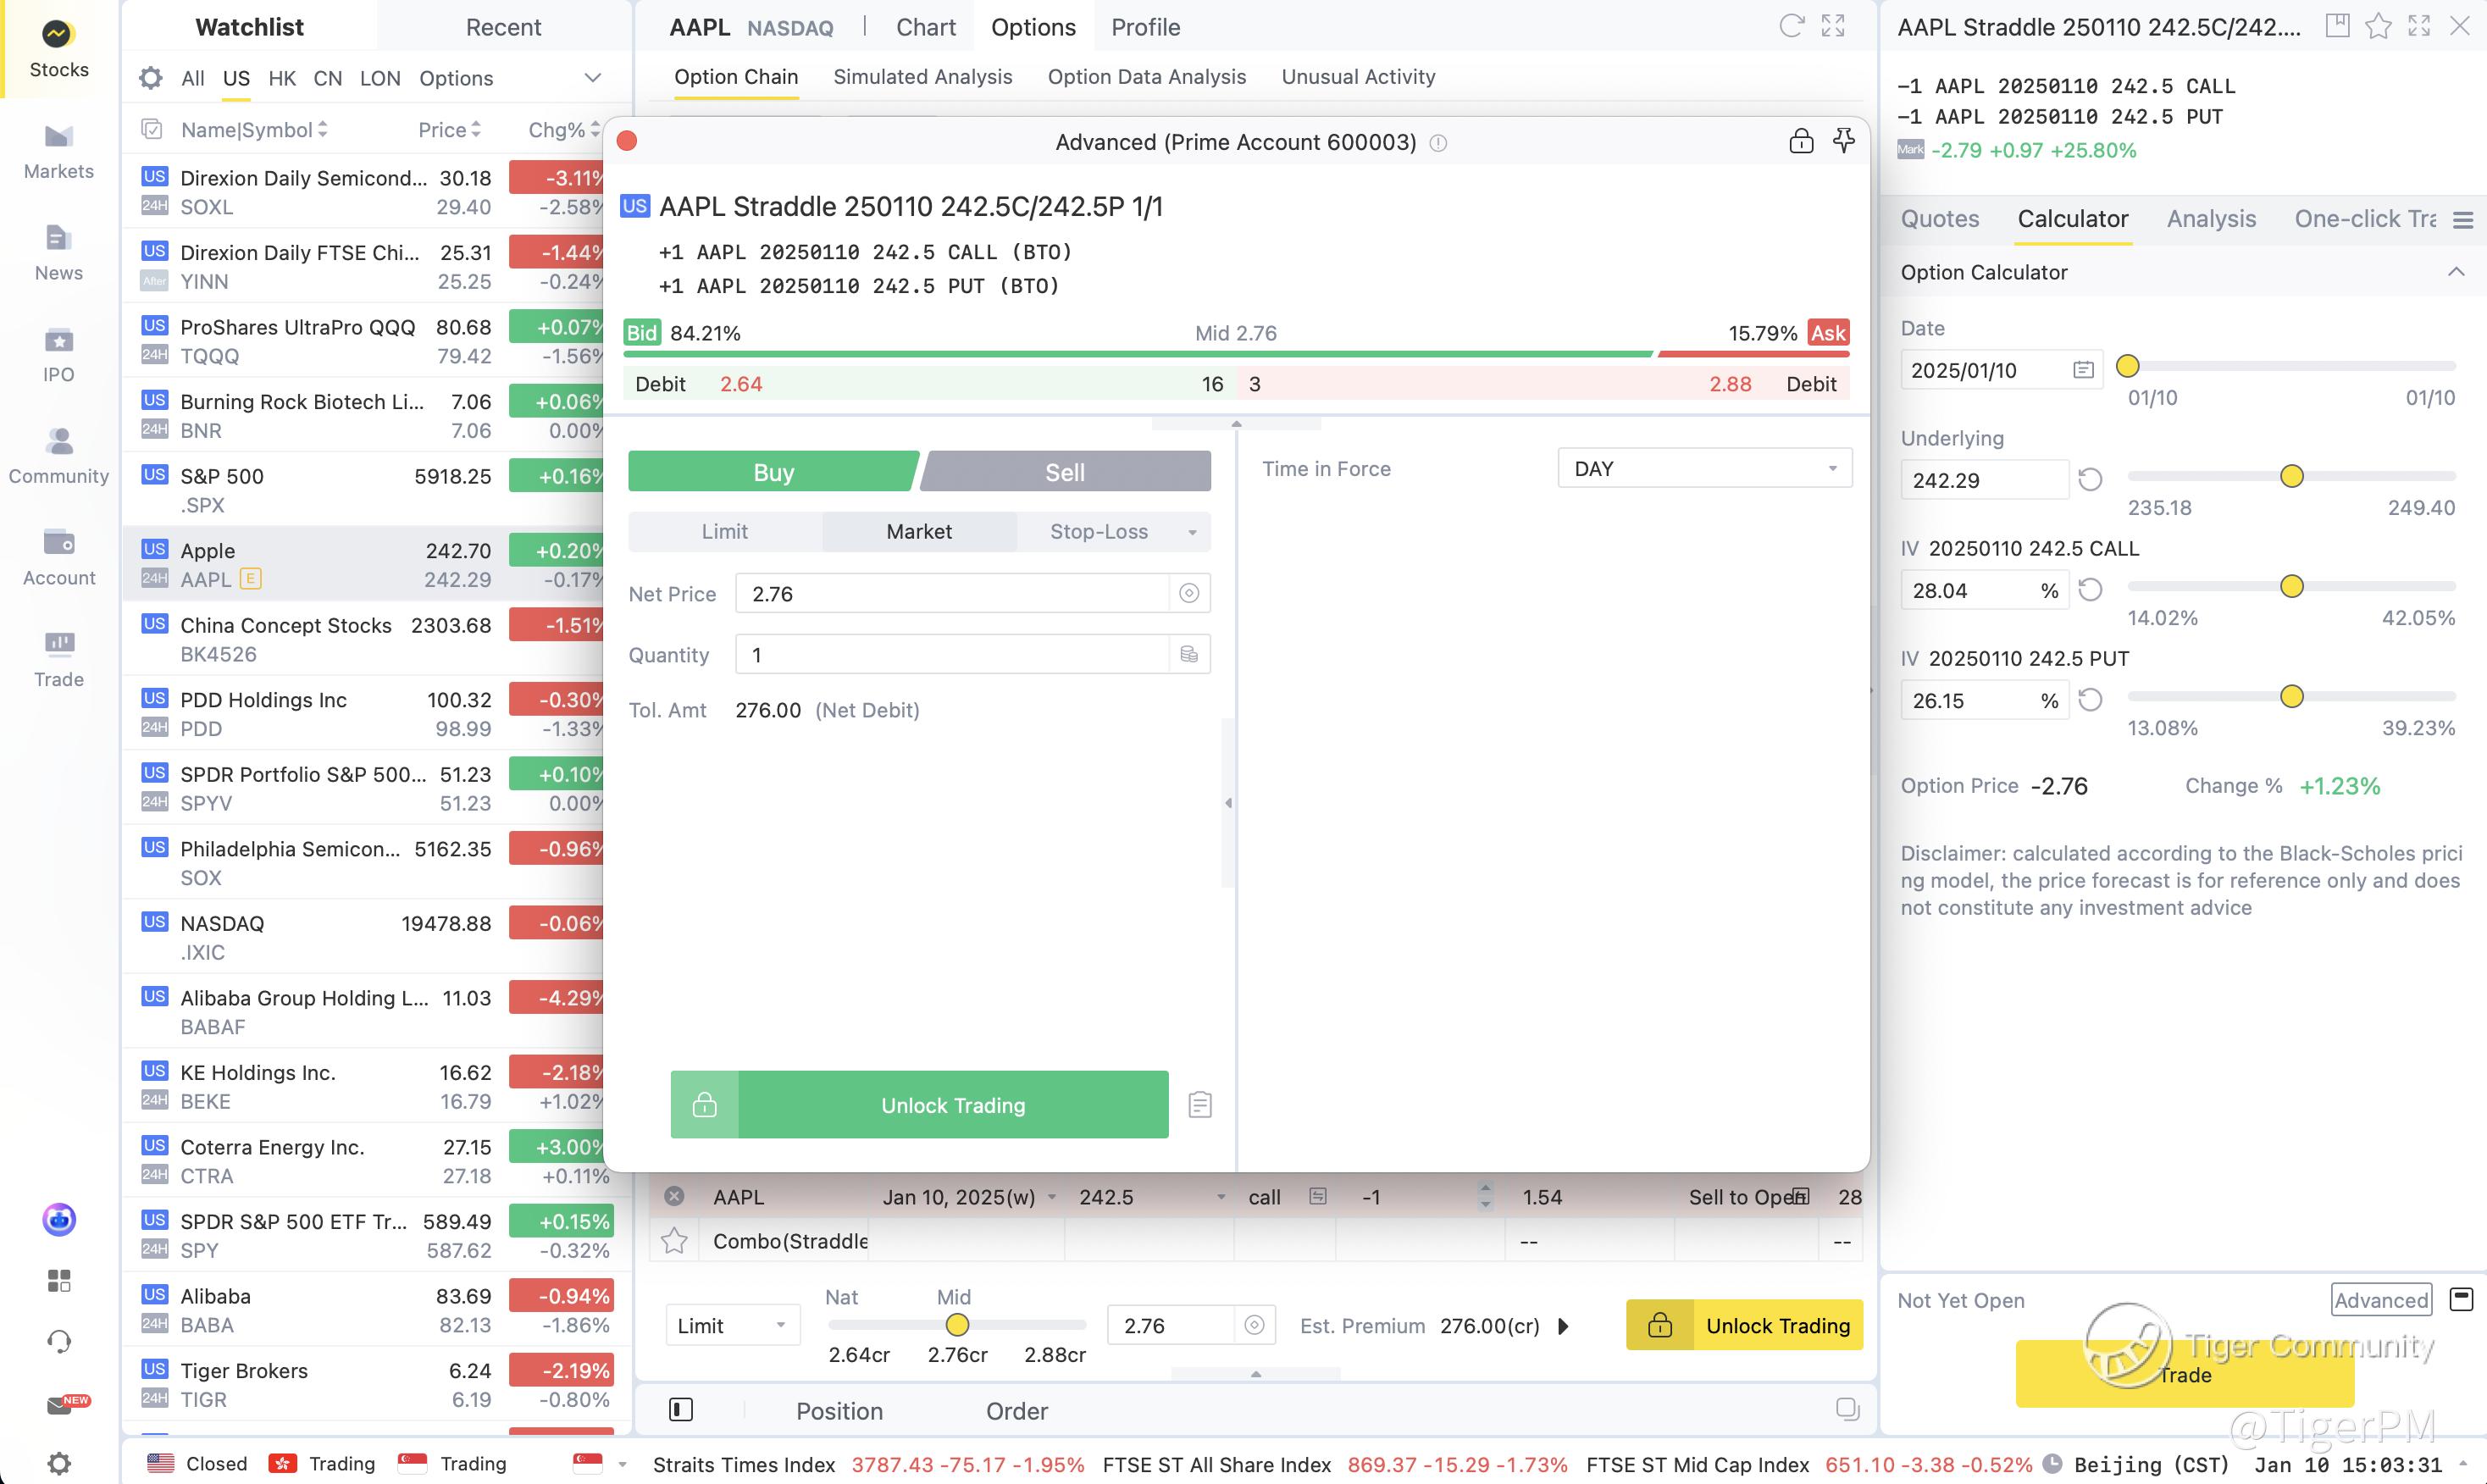Open the Stocks section in sidebar
This screenshot has height=1484, width=2487.
pos(58,49)
